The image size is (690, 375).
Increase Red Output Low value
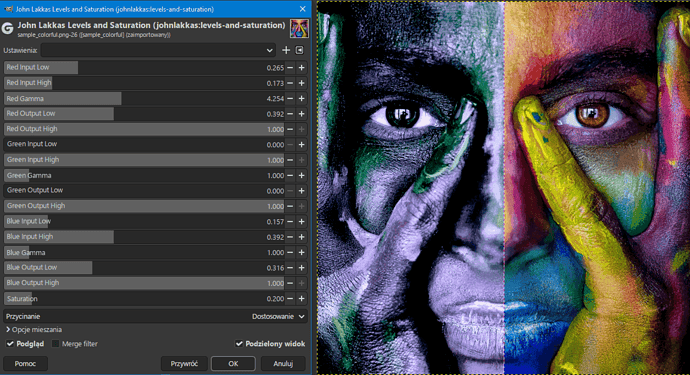coord(301,114)
